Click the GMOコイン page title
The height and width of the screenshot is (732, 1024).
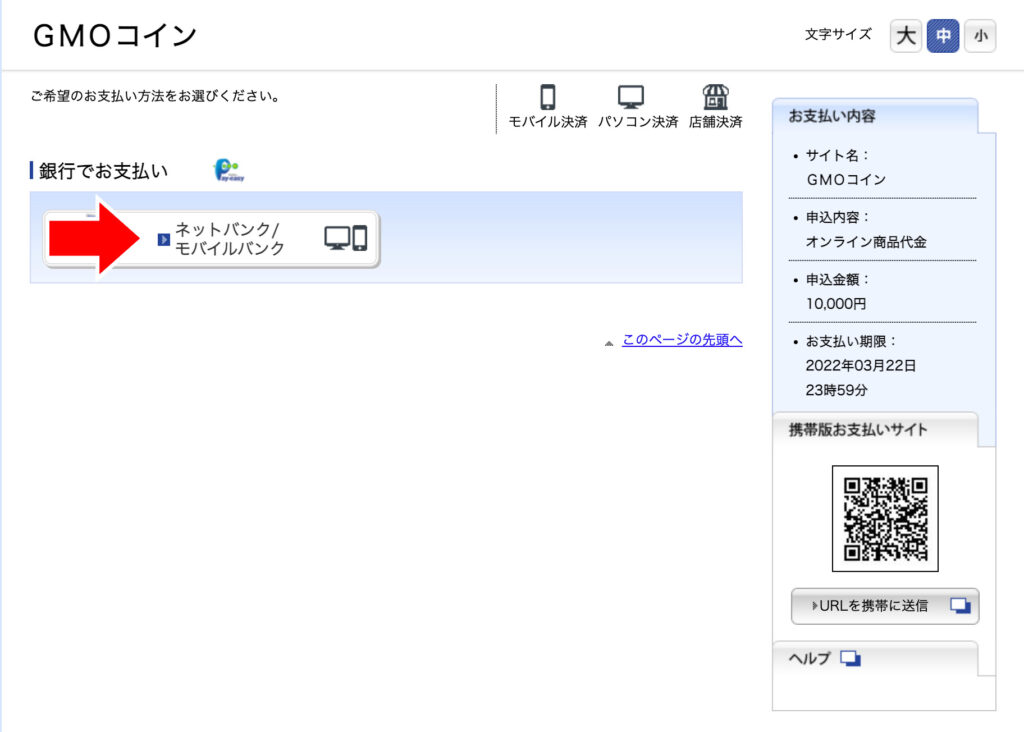click(x=115, y=36)
